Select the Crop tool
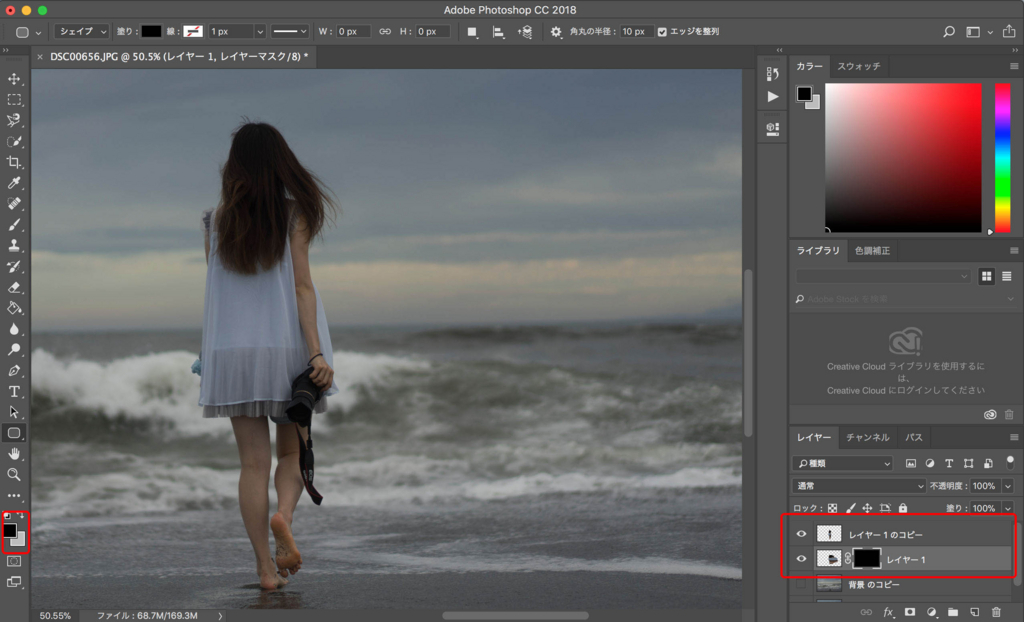This screenshot has height=622, width=1024. coord(14,162)
